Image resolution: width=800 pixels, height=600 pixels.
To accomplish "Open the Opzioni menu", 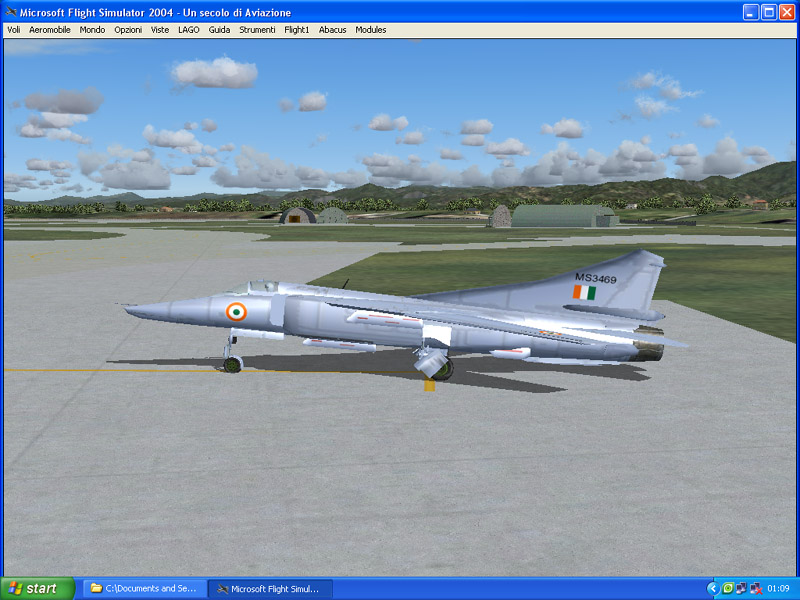I will coord(128,30).
